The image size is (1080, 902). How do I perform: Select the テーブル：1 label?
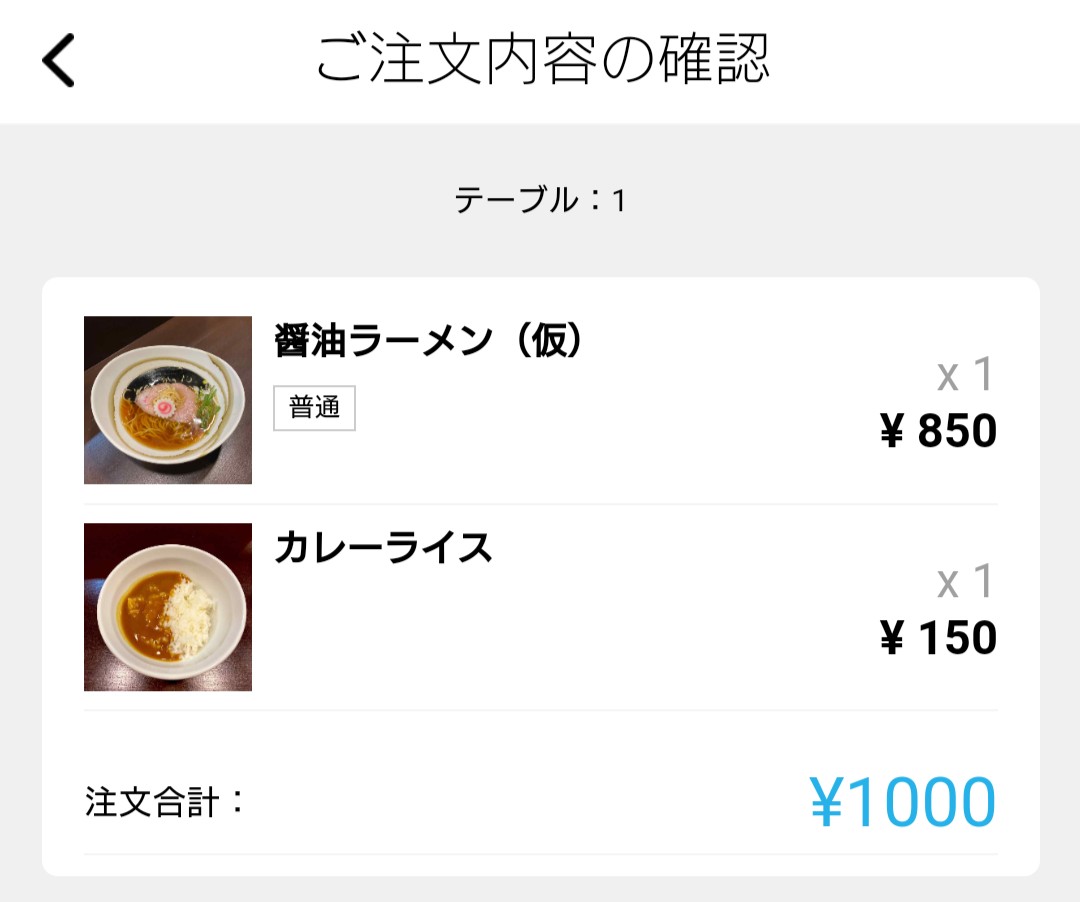point(540,201)
